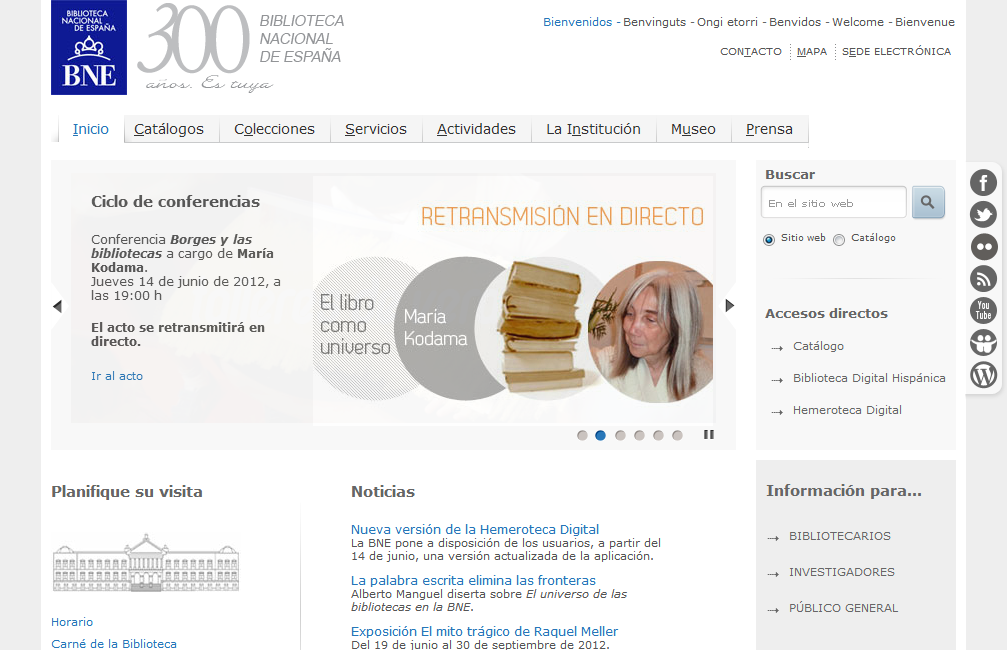This screenshot has width=1007, height=650.
Task: Switch language to Welcome
Action: click(x=858, y=22)
